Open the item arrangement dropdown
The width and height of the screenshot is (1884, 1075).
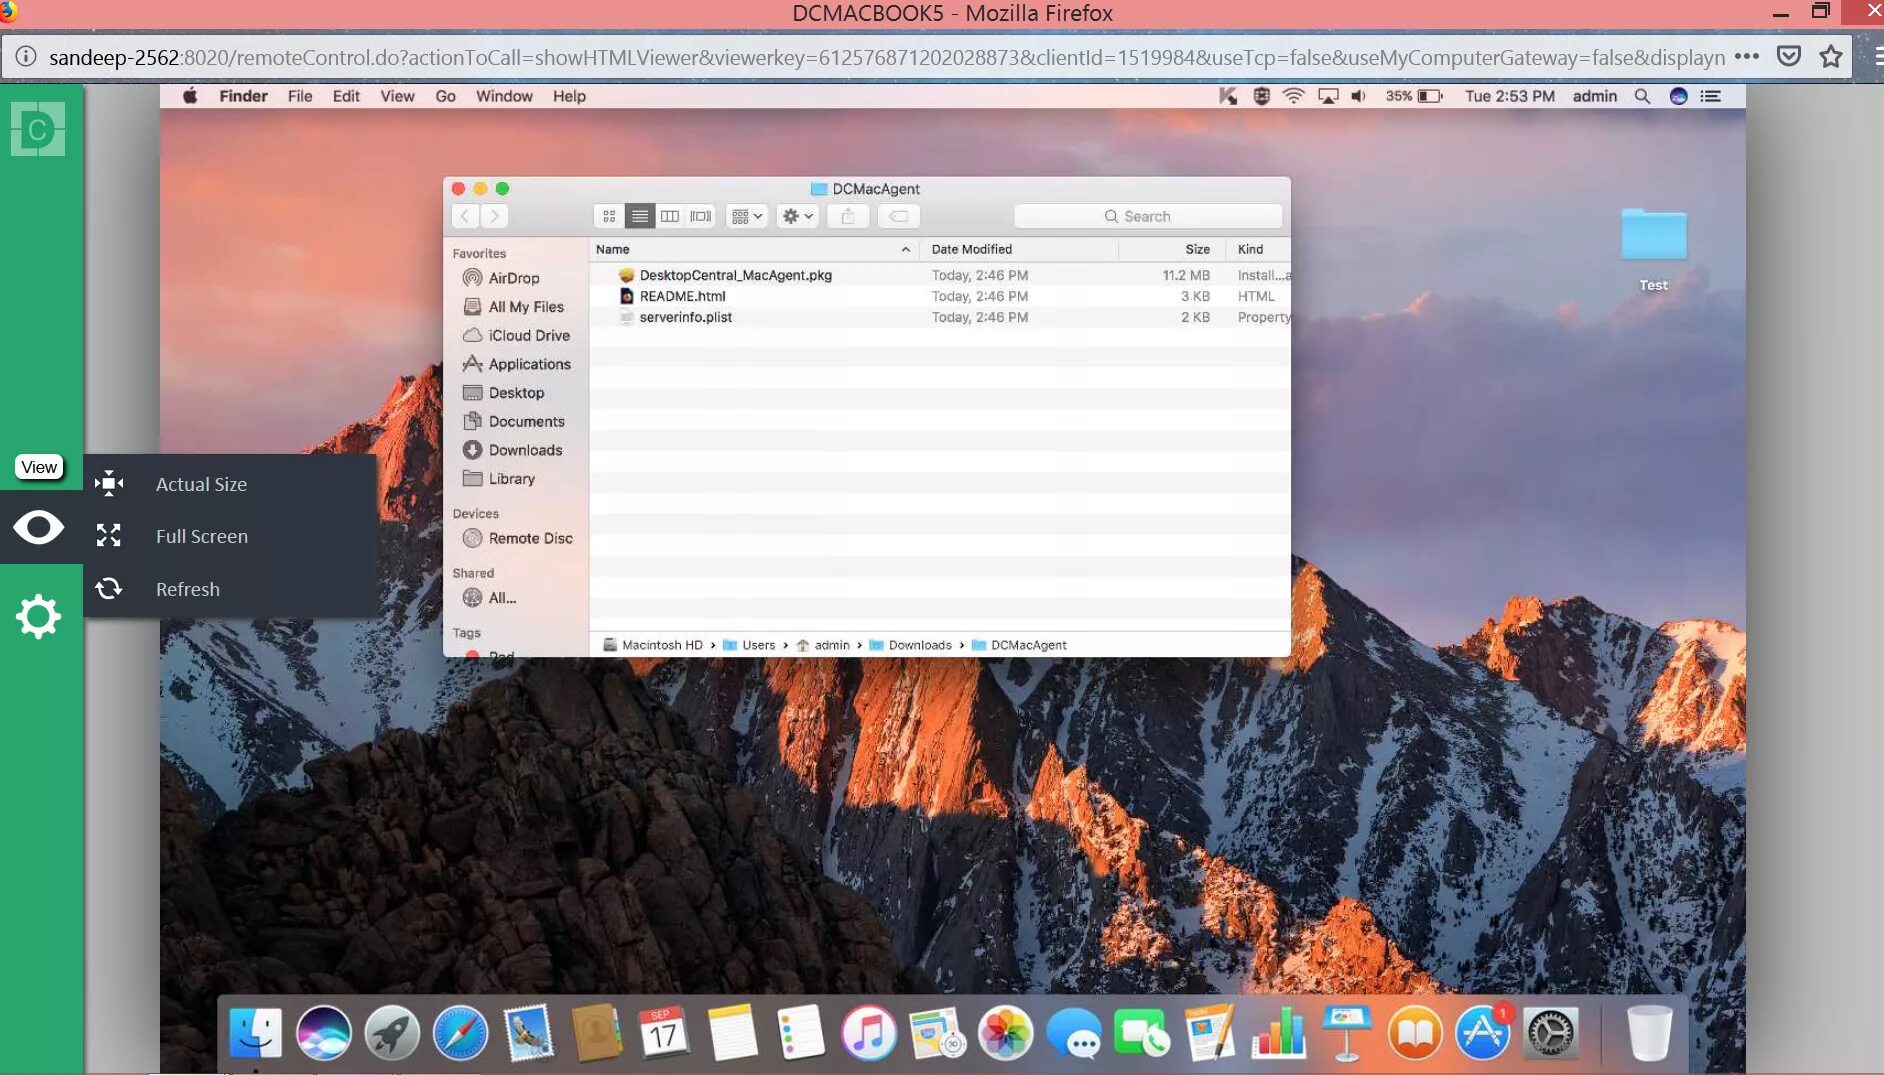pos(747,216)
